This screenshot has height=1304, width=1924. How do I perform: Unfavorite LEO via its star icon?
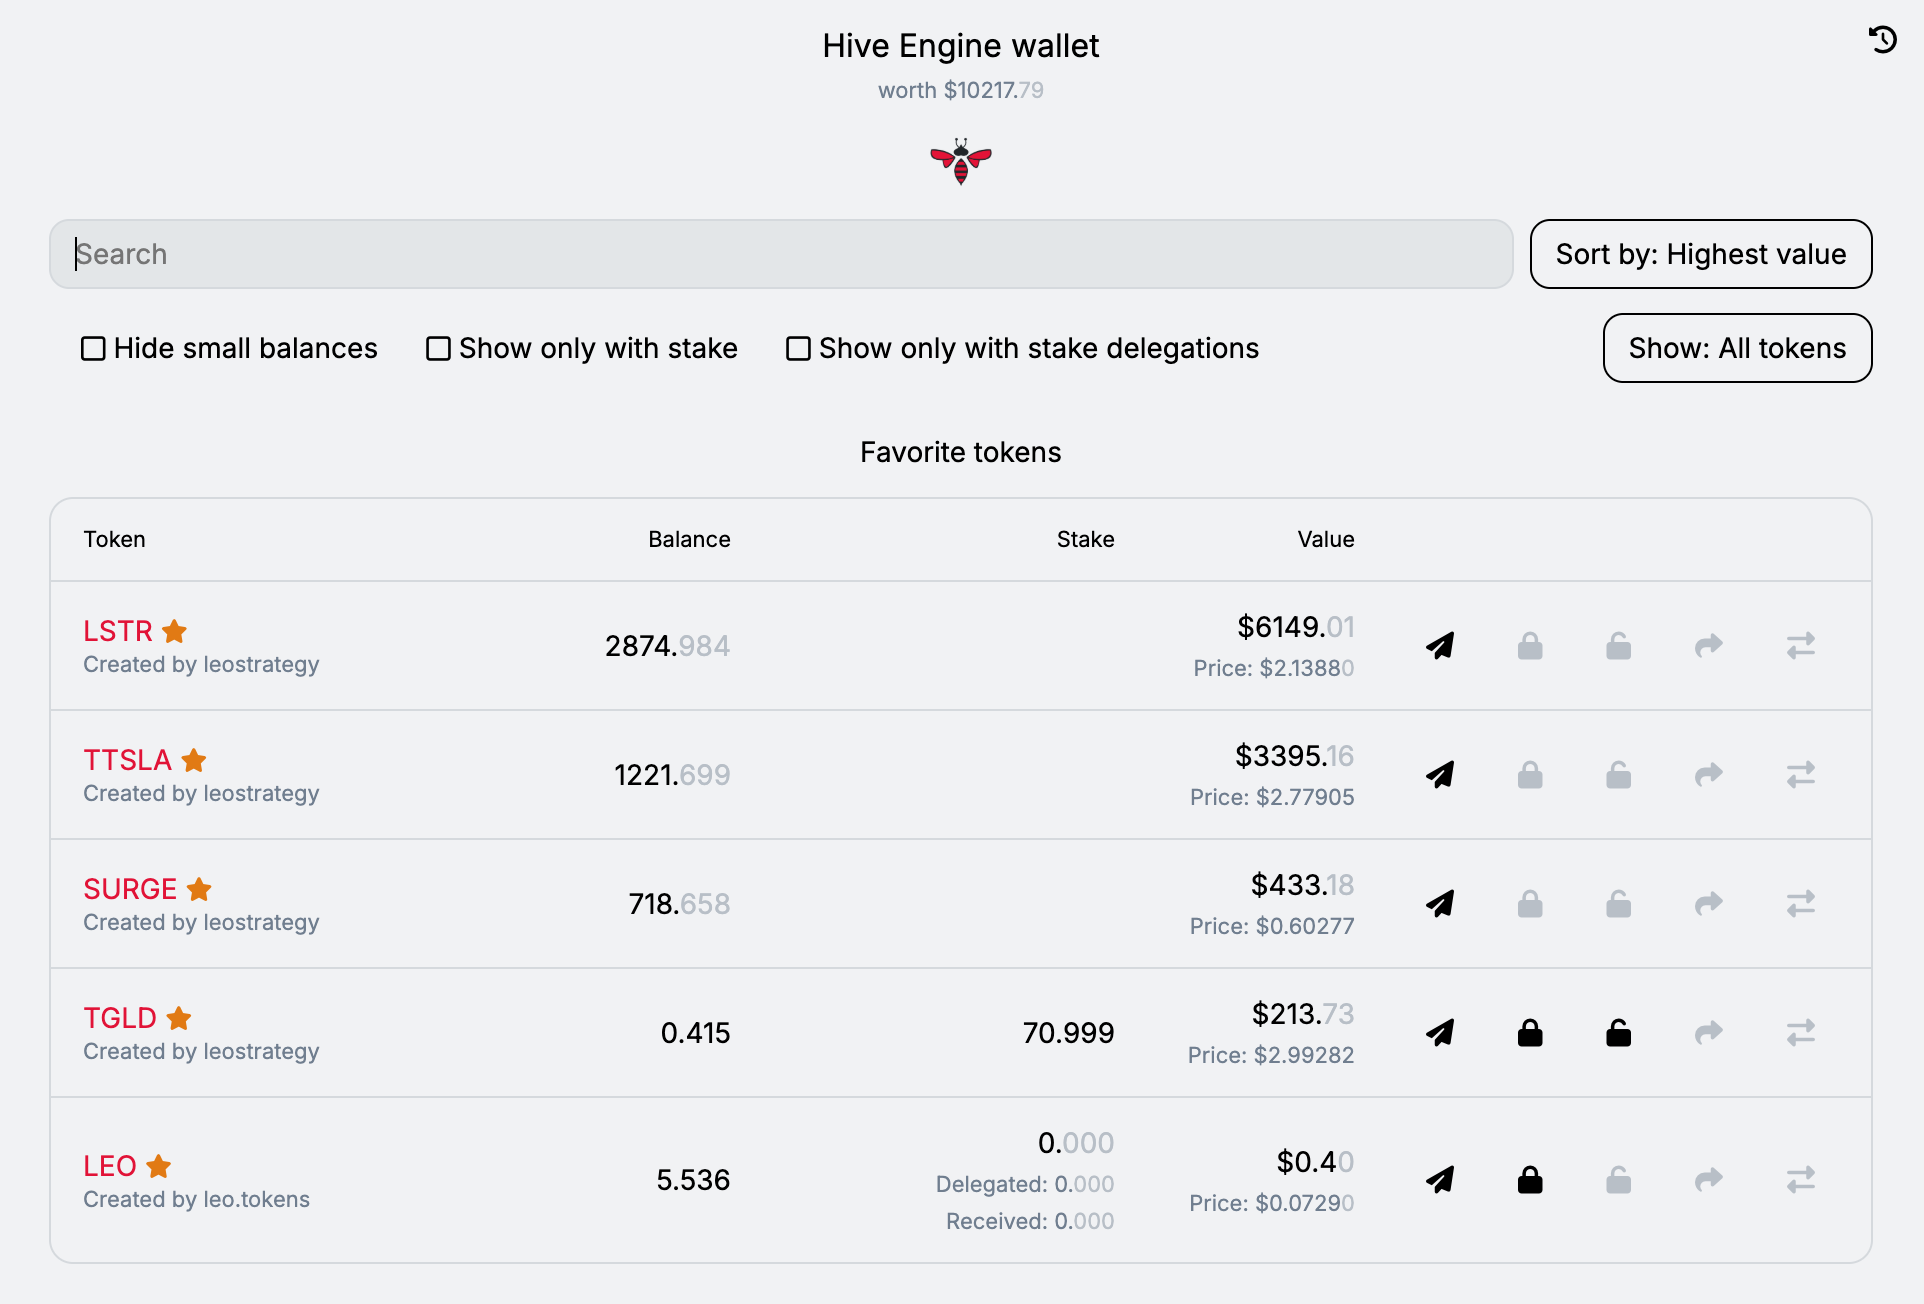pos(159,1166)
